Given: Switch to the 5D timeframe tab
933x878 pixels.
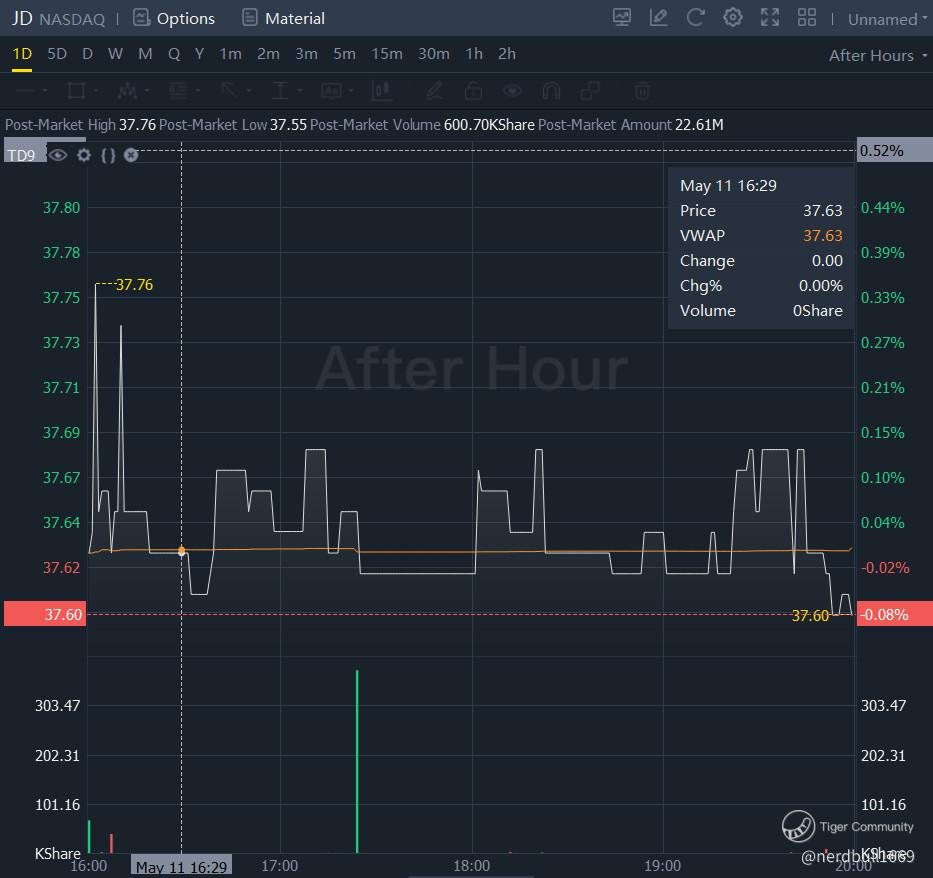Looking at the screenshot, I should tap(57, 54).
